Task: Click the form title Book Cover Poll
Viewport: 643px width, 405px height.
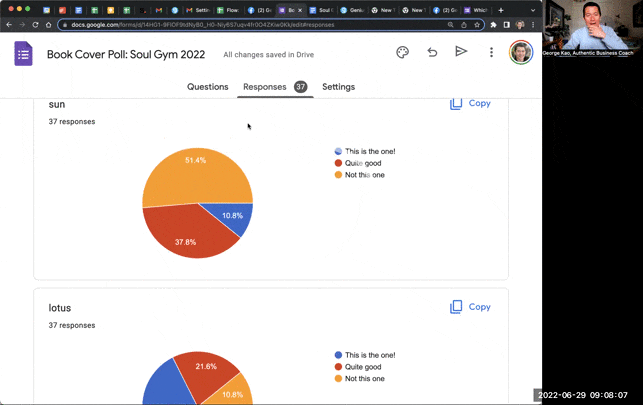Action: coord(126,54)
